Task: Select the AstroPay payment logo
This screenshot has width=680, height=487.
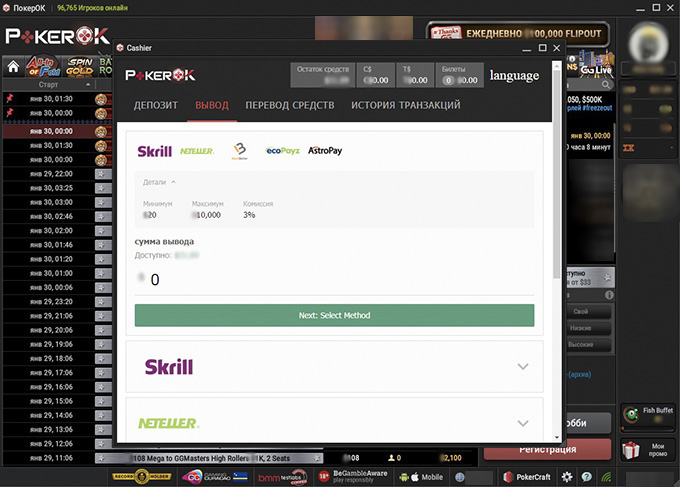Action: [x=325, y=150]
